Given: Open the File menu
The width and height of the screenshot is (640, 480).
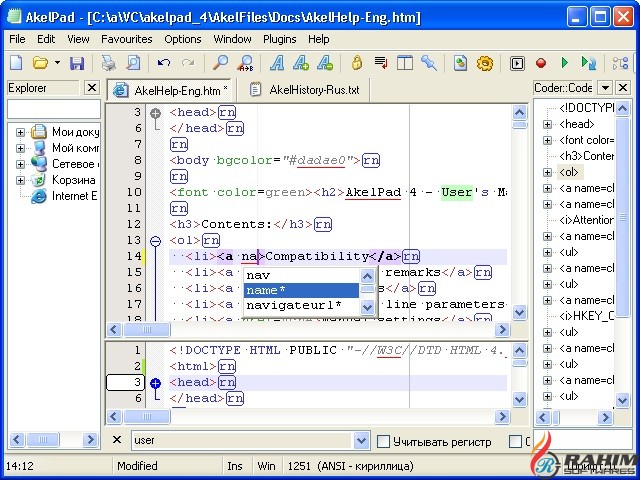Looking at the screenshot, I should point(17,39).
